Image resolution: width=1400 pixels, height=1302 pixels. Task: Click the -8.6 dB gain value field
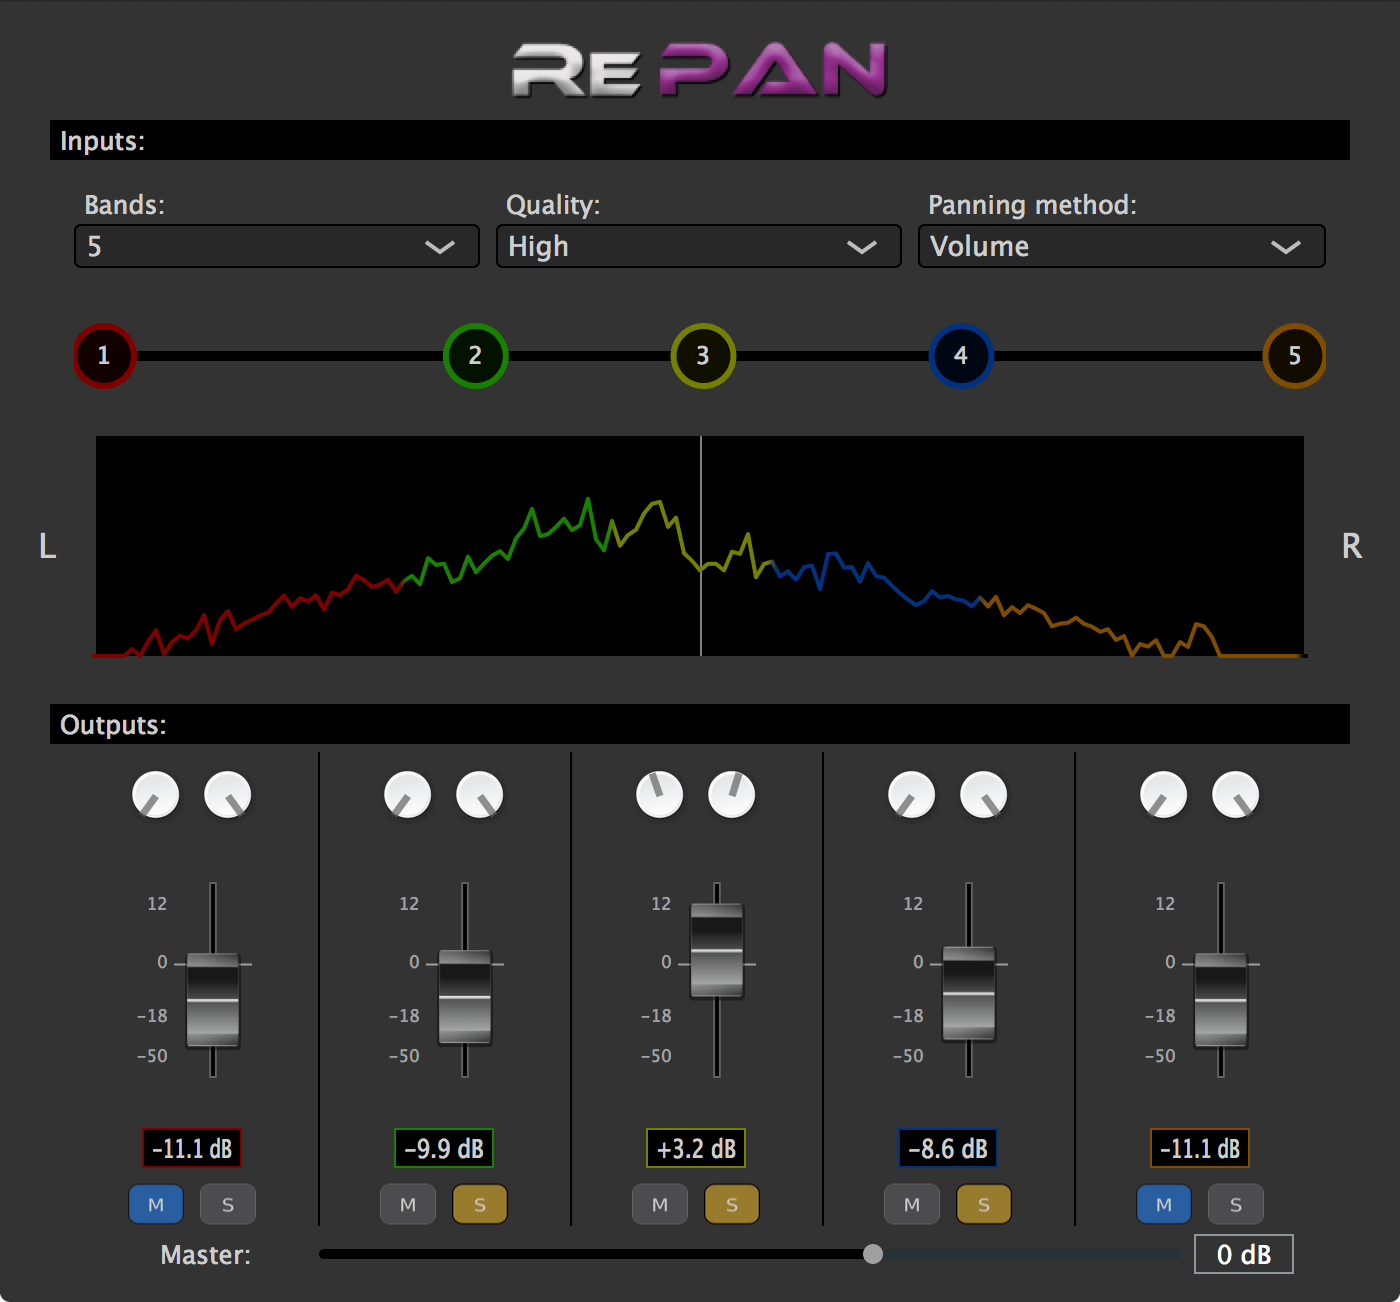click(948, 1148)
